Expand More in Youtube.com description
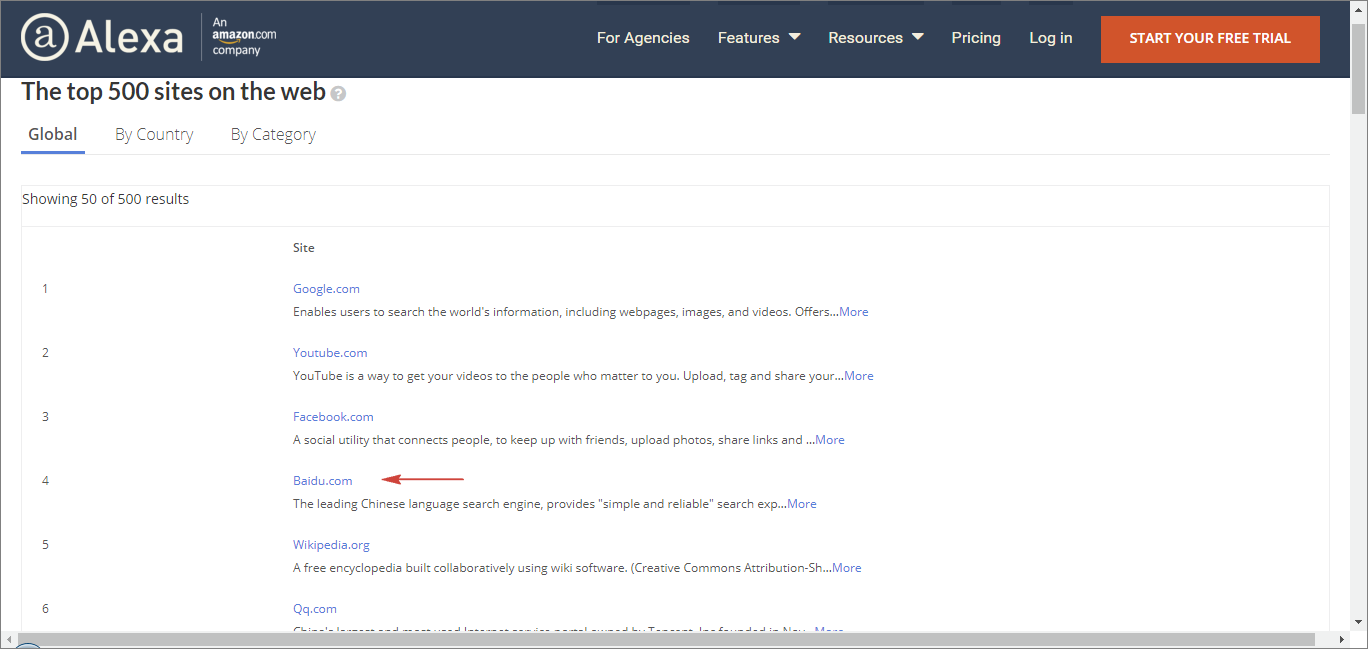Image resolution: width=1368 pixels, height=649 pixels. coord(859,376)
